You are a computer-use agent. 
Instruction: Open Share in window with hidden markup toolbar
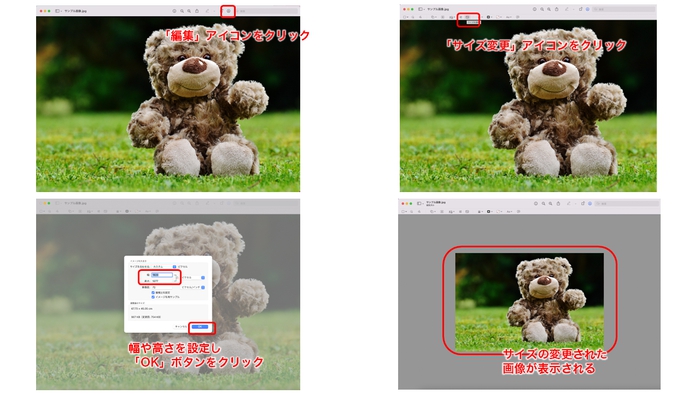point(197,11)
